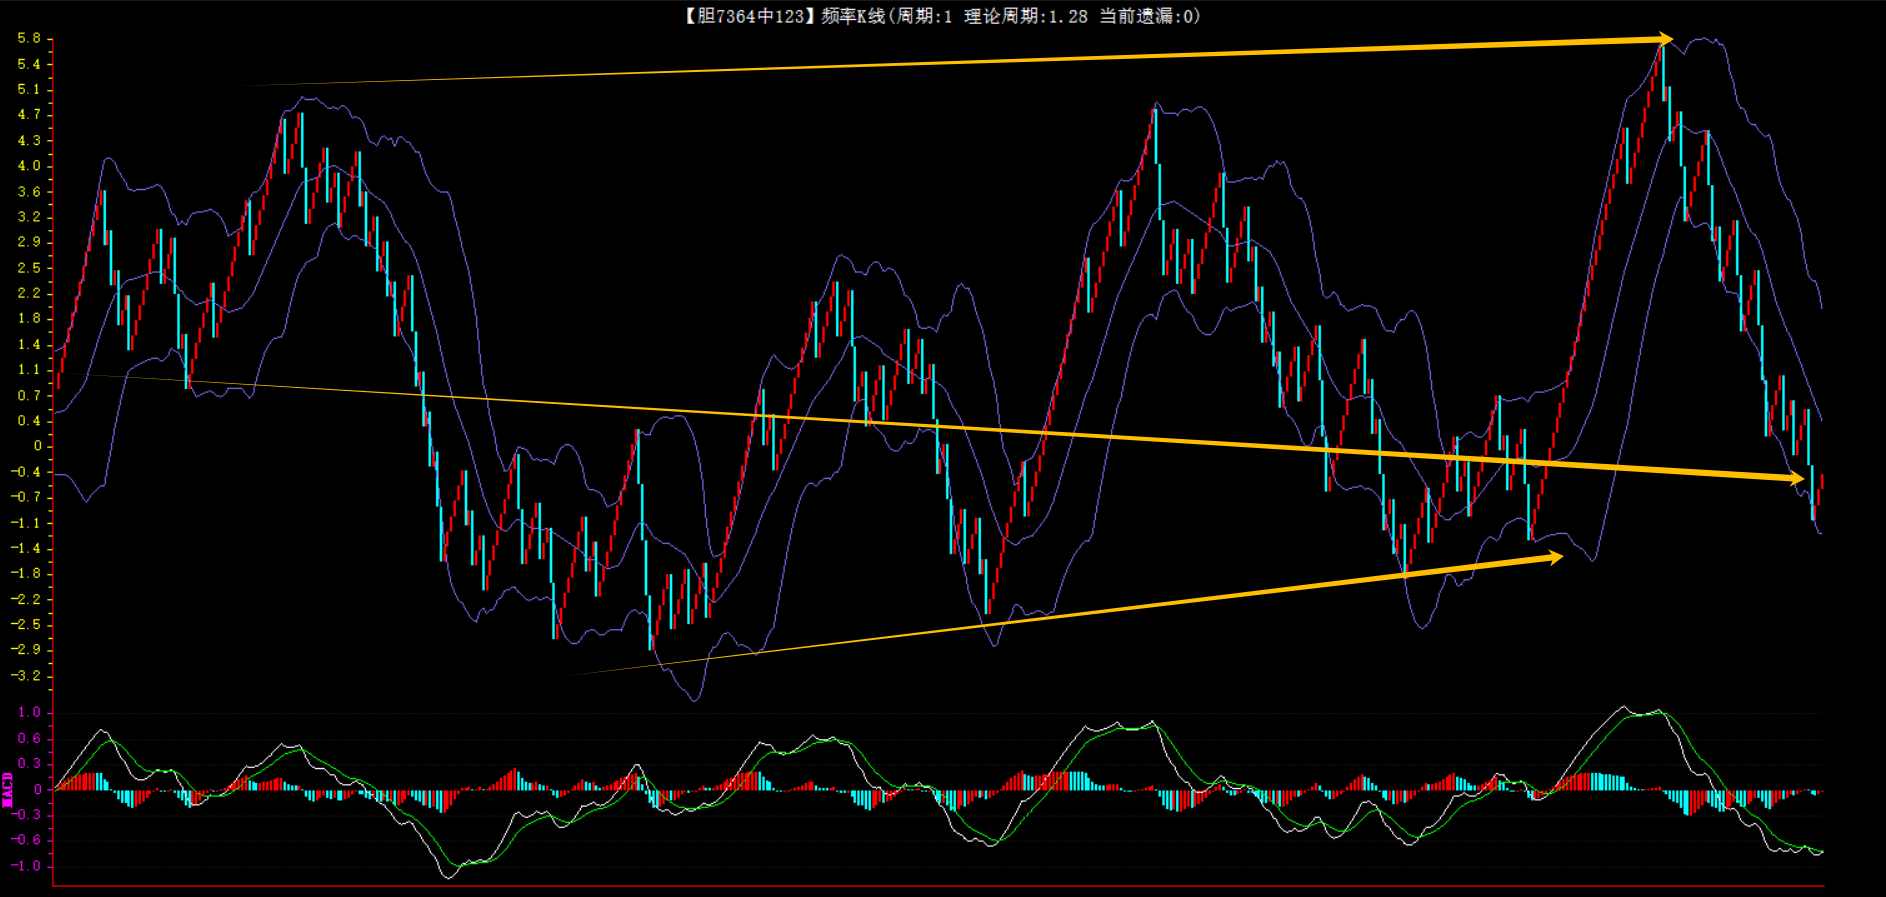The image size is (1886, 897).
Task: Click the 4.0 axis label
Action: tap(29, 166)
